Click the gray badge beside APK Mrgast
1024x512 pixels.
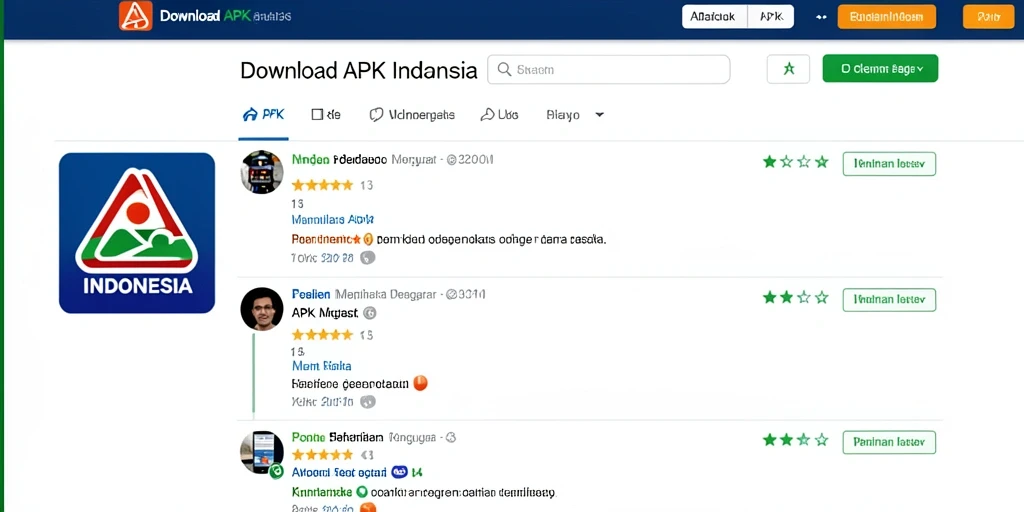[369, 313]
